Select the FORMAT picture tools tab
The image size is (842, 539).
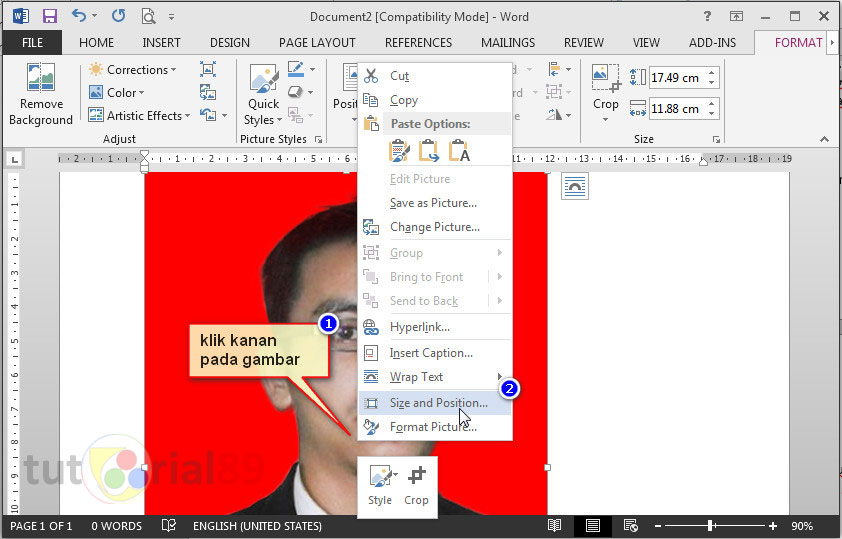click(798, 42)
